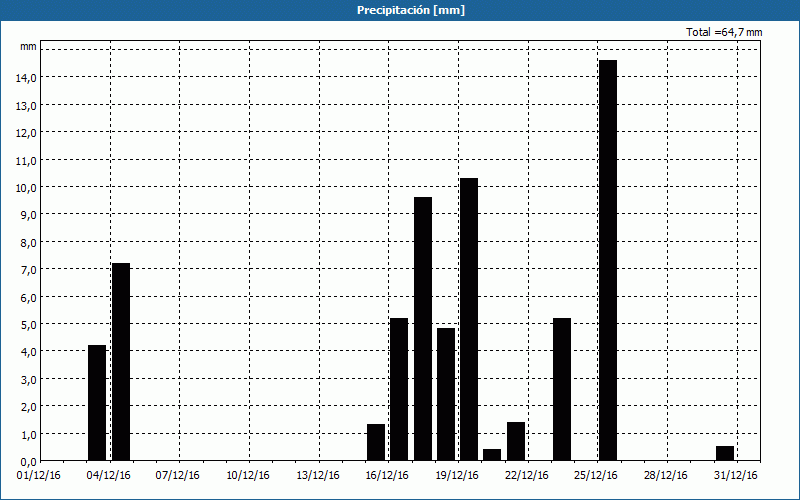This screenshot has height=500, width=800.
Task: Click the tallest bar reaching about 14,6 mm
Action: click(608, 260)
